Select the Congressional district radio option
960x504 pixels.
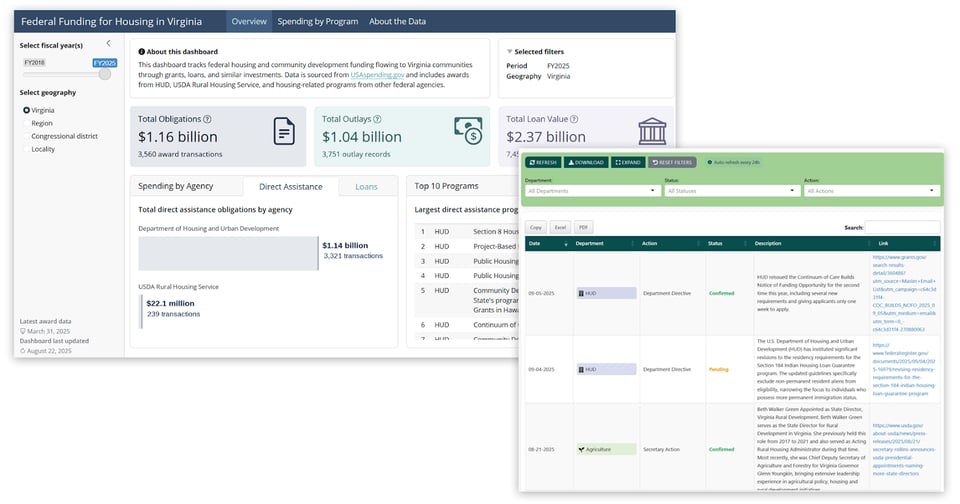click(x=26, y=136)
